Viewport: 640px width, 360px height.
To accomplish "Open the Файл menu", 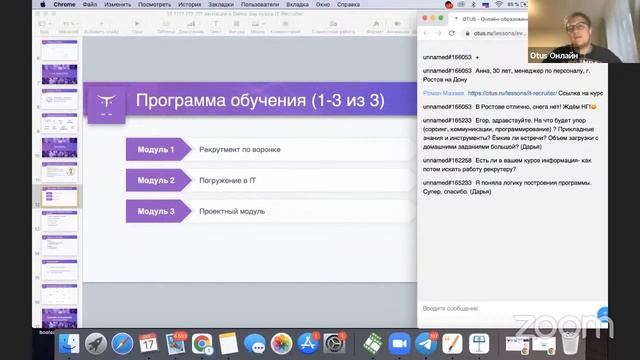I will pos(90,4).
